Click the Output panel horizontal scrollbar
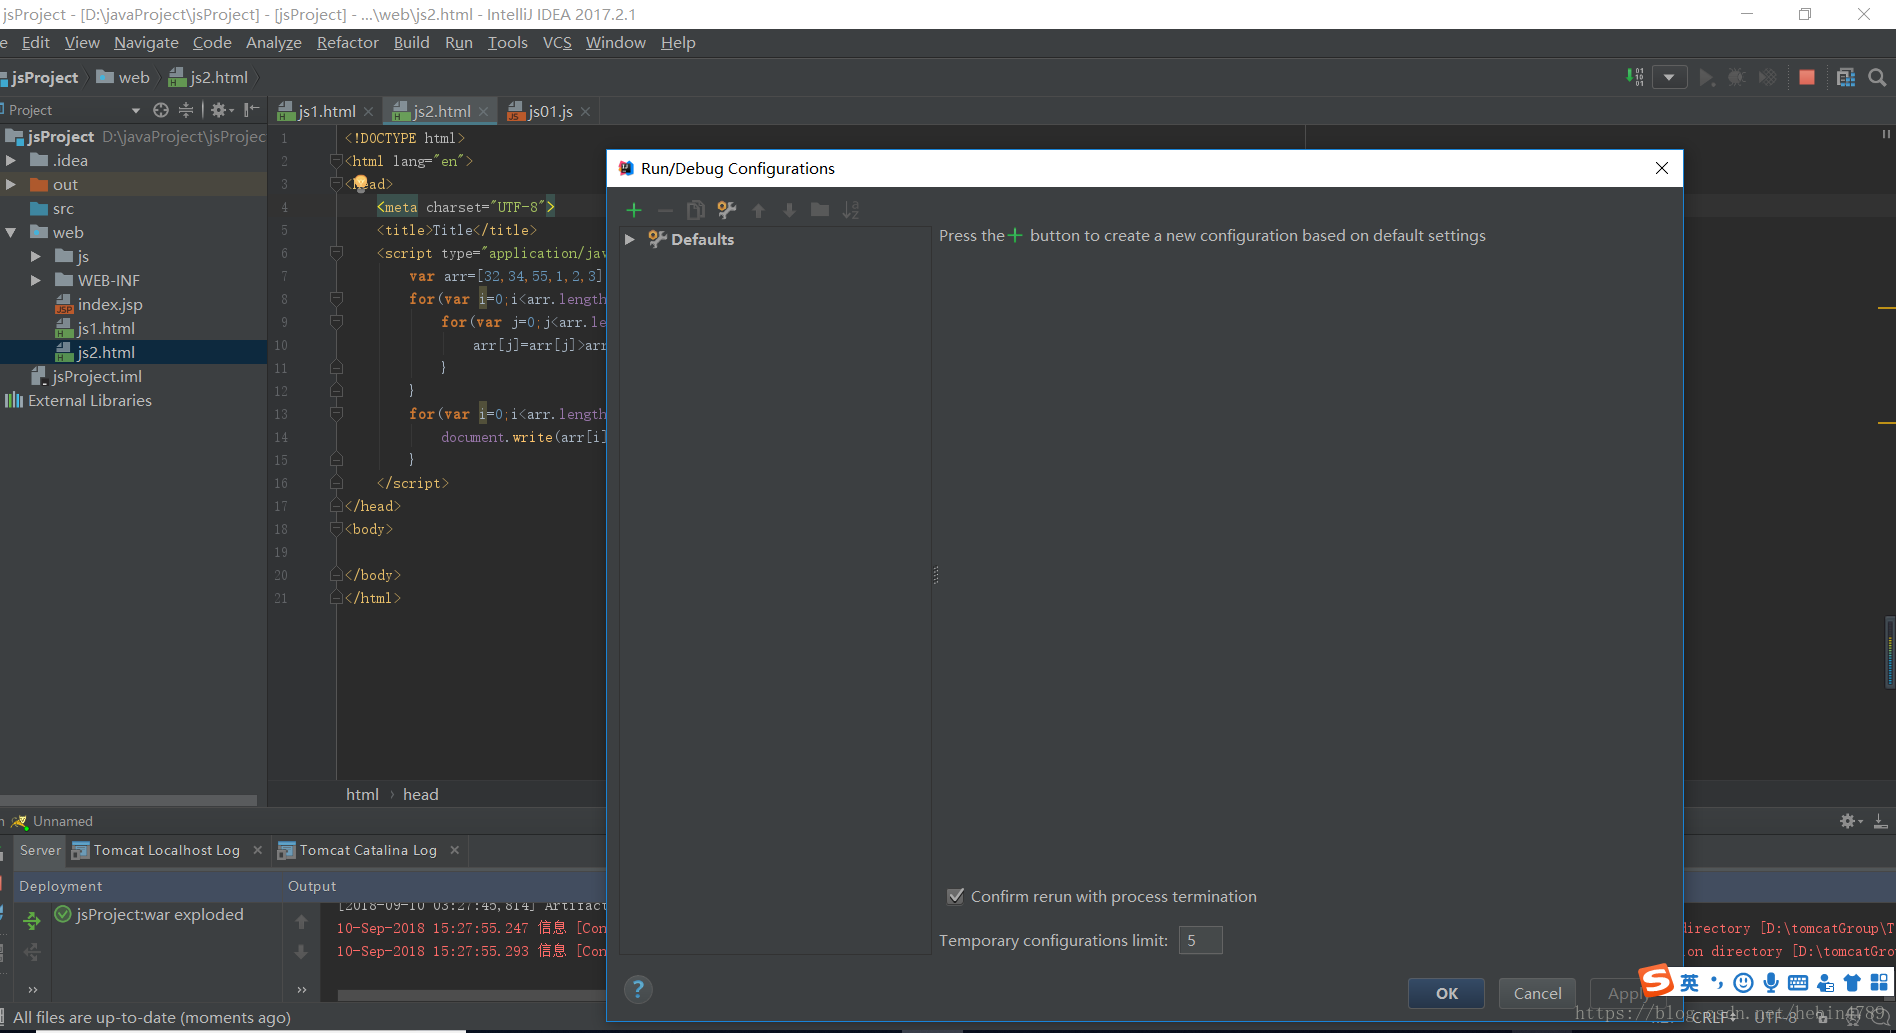1896x1033 pixels. (470, 995)
